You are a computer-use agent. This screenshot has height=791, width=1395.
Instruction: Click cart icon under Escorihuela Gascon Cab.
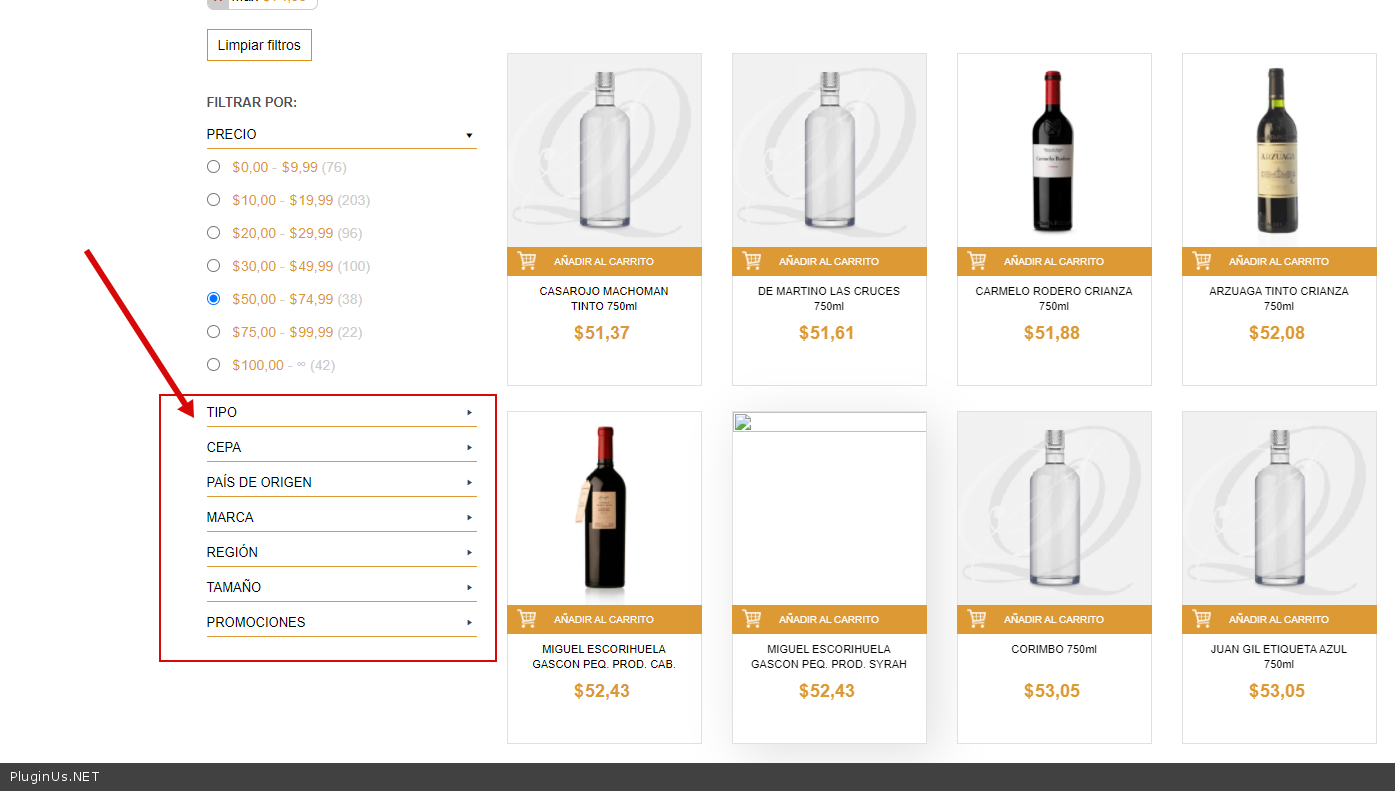[527, 619]
